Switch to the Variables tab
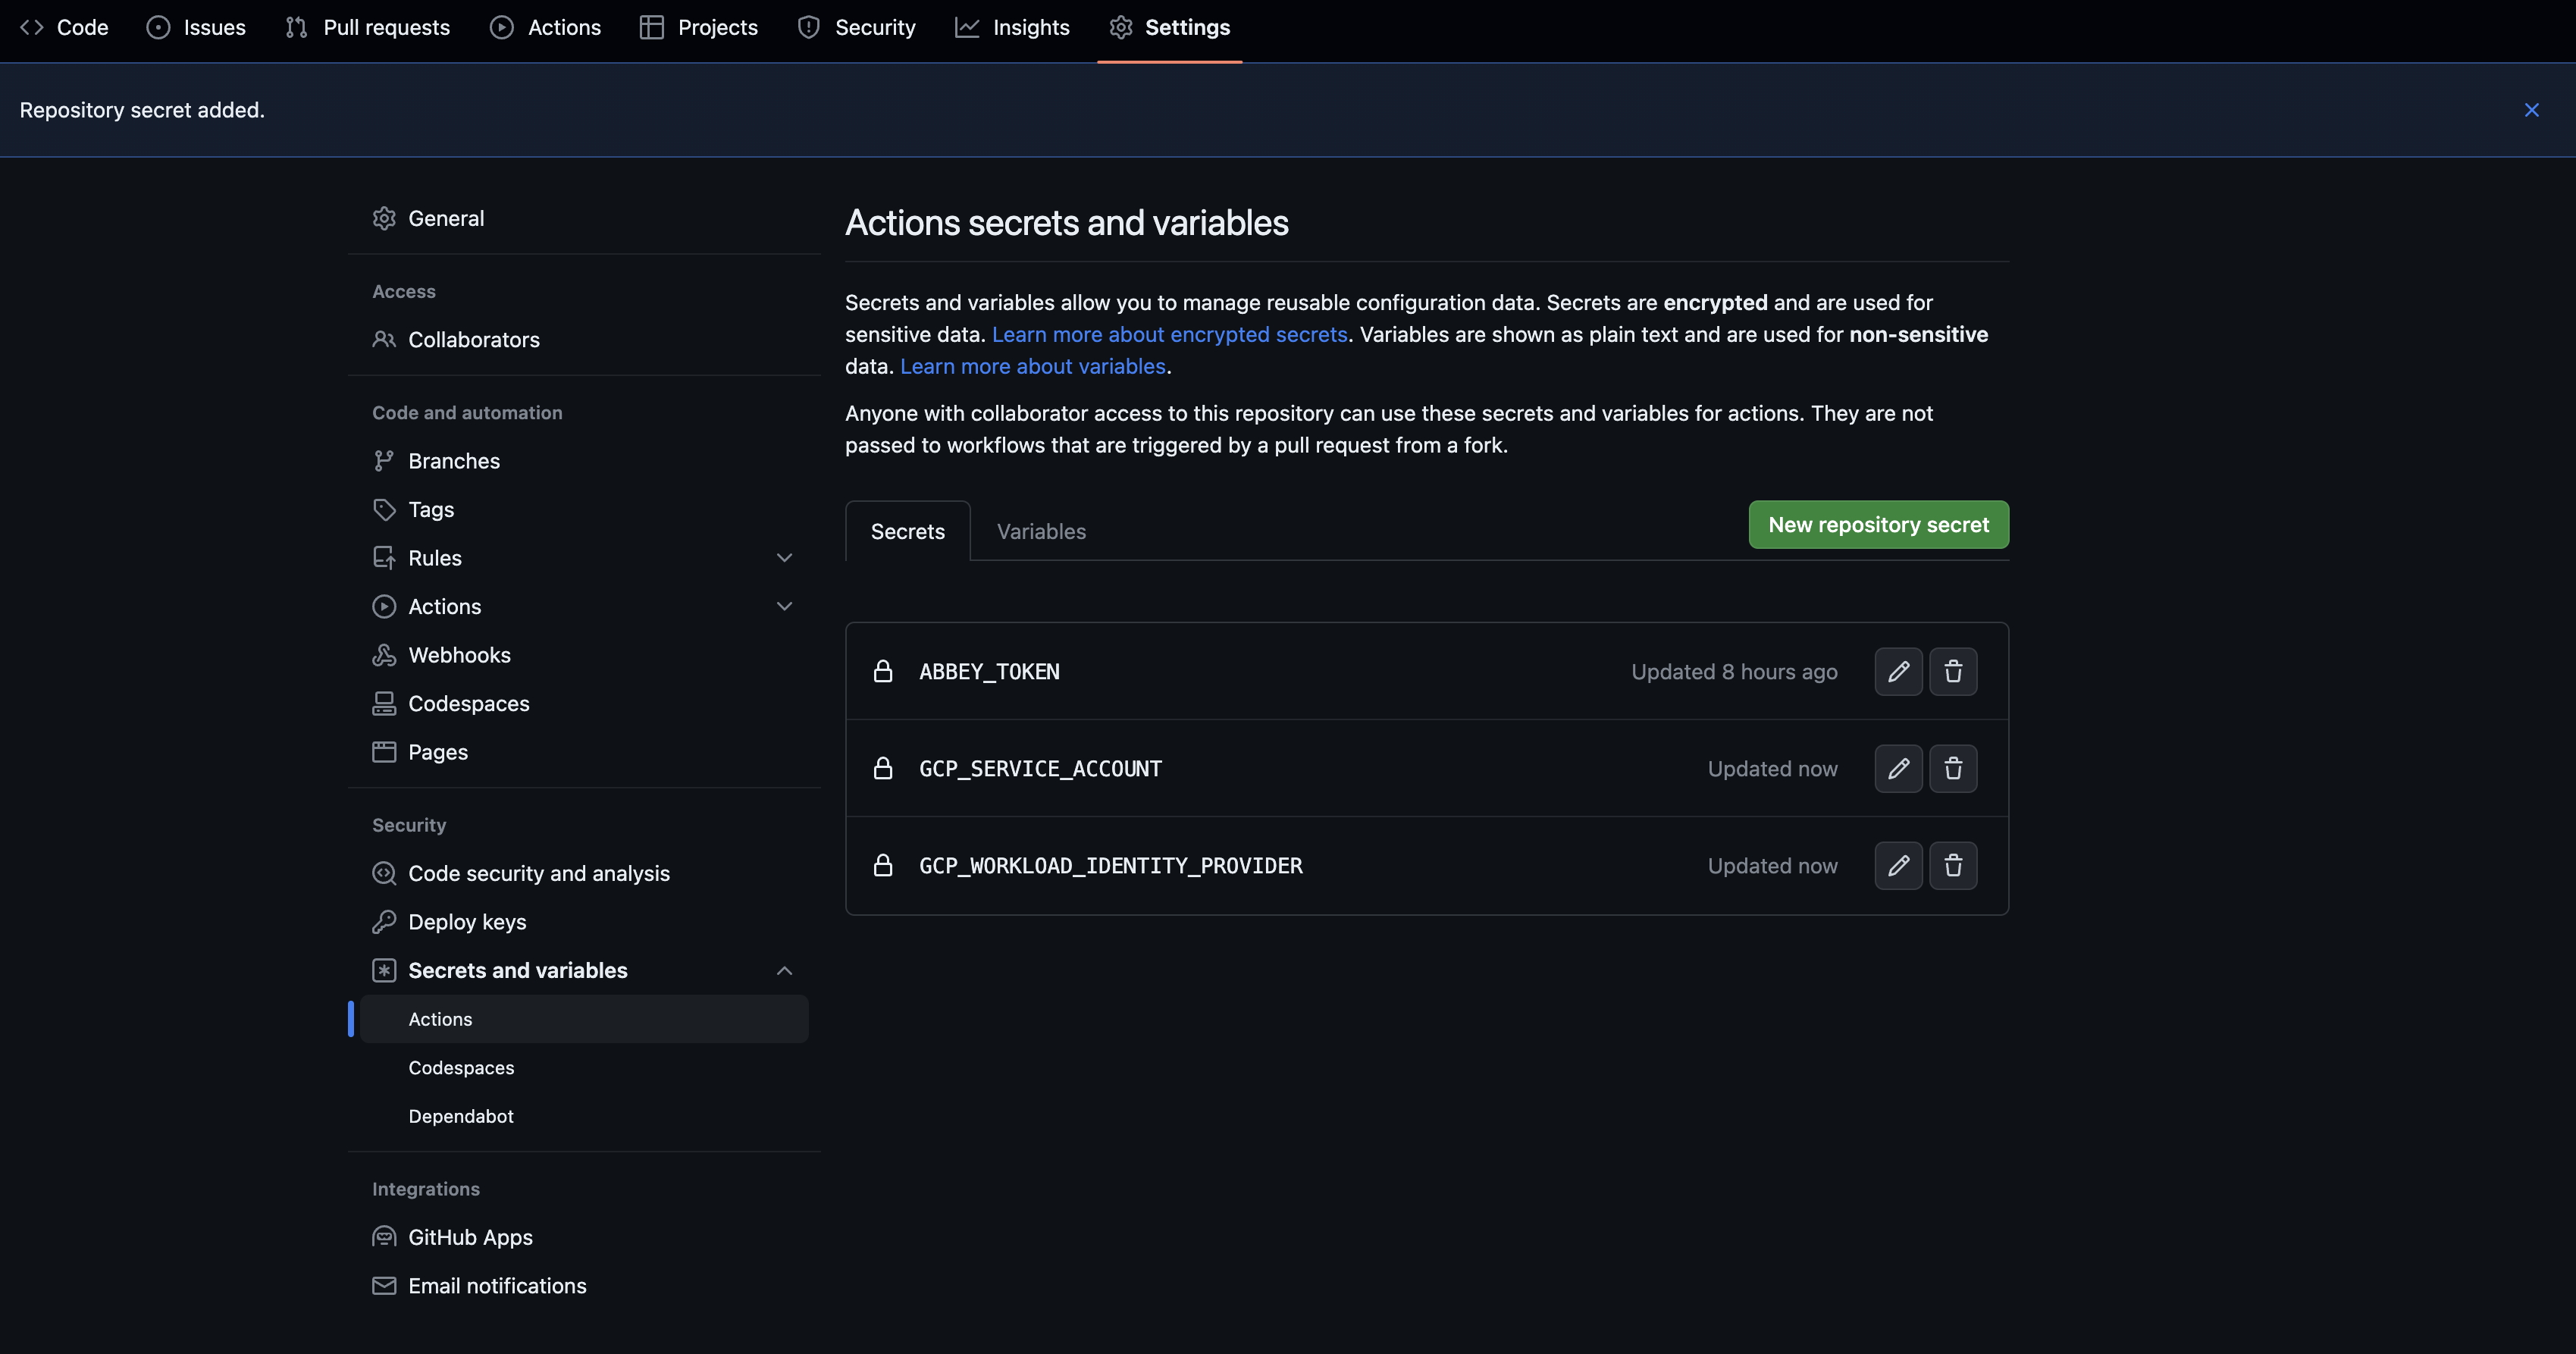The image size is (2576, 1354). (x=1040, y=531)
